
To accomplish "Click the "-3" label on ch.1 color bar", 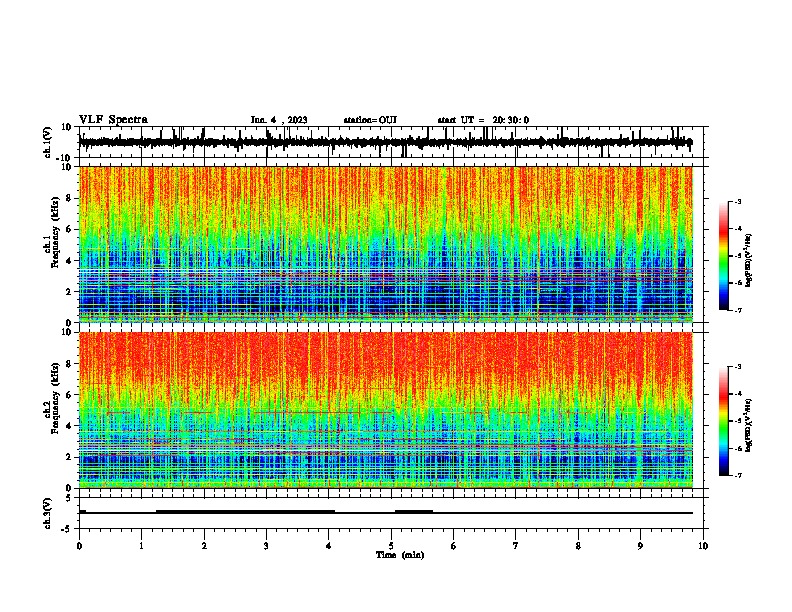I will (x=738, y=201).
